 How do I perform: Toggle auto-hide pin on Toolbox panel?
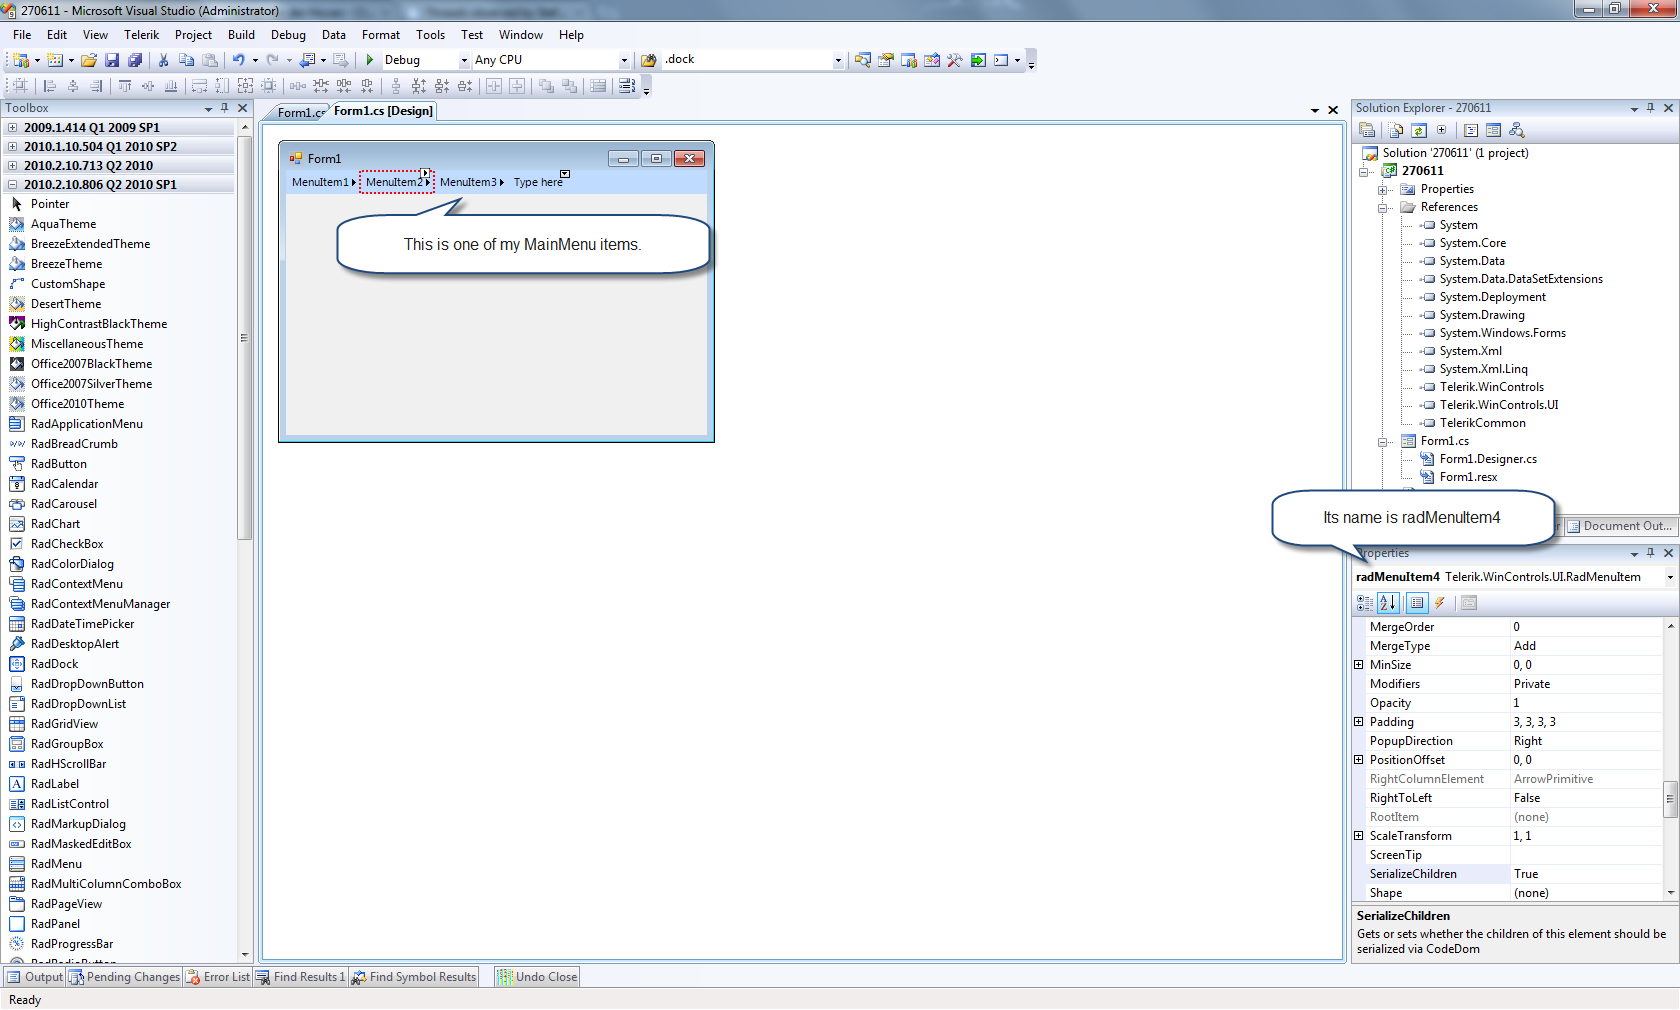pyautogui.click(x=225, y=108)
